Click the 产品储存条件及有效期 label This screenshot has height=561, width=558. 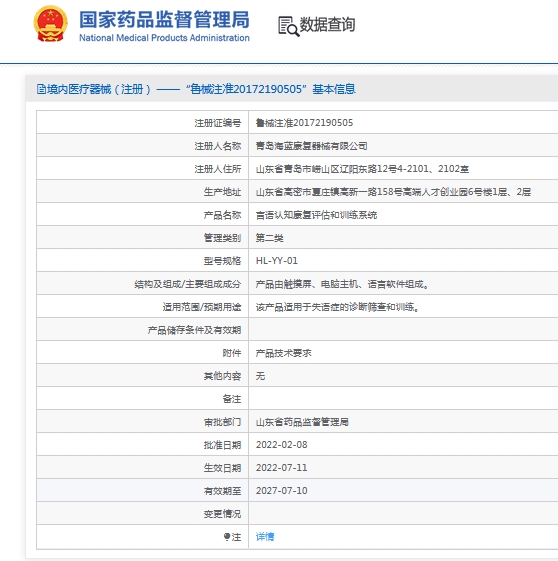pyautogui.click(x=195, y=330)
